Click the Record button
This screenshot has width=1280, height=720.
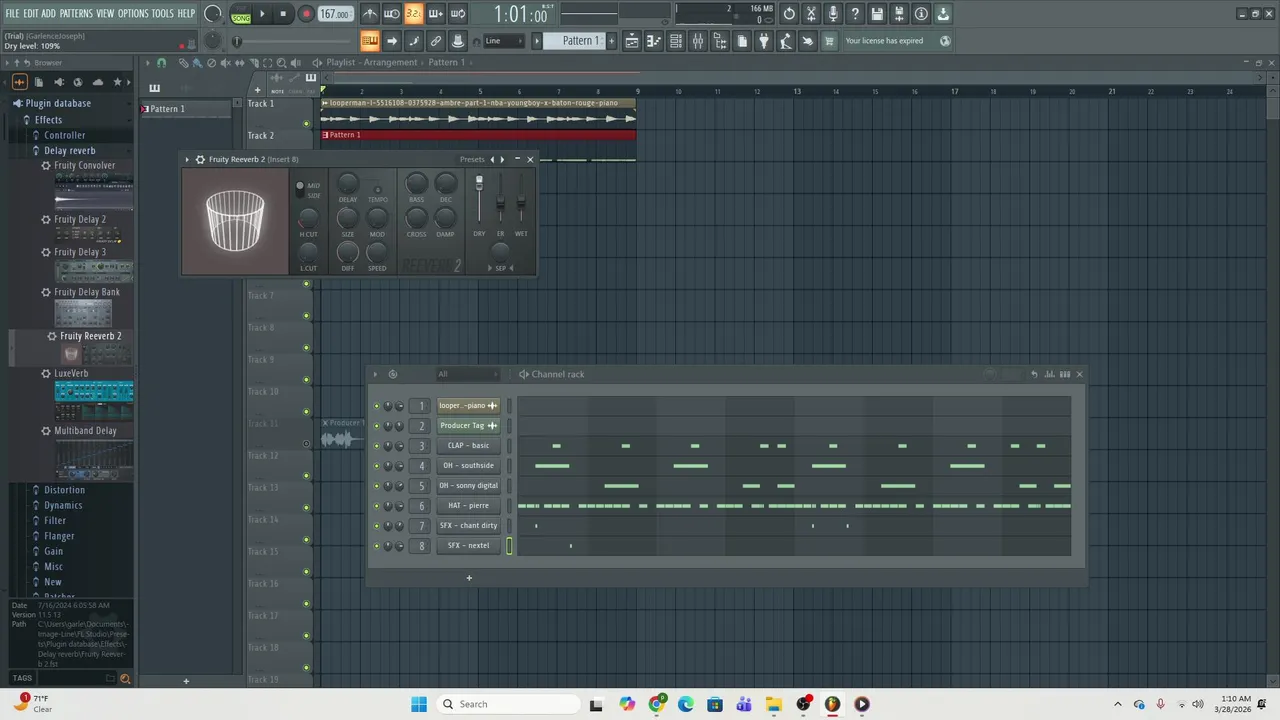(x=306, y=14)
